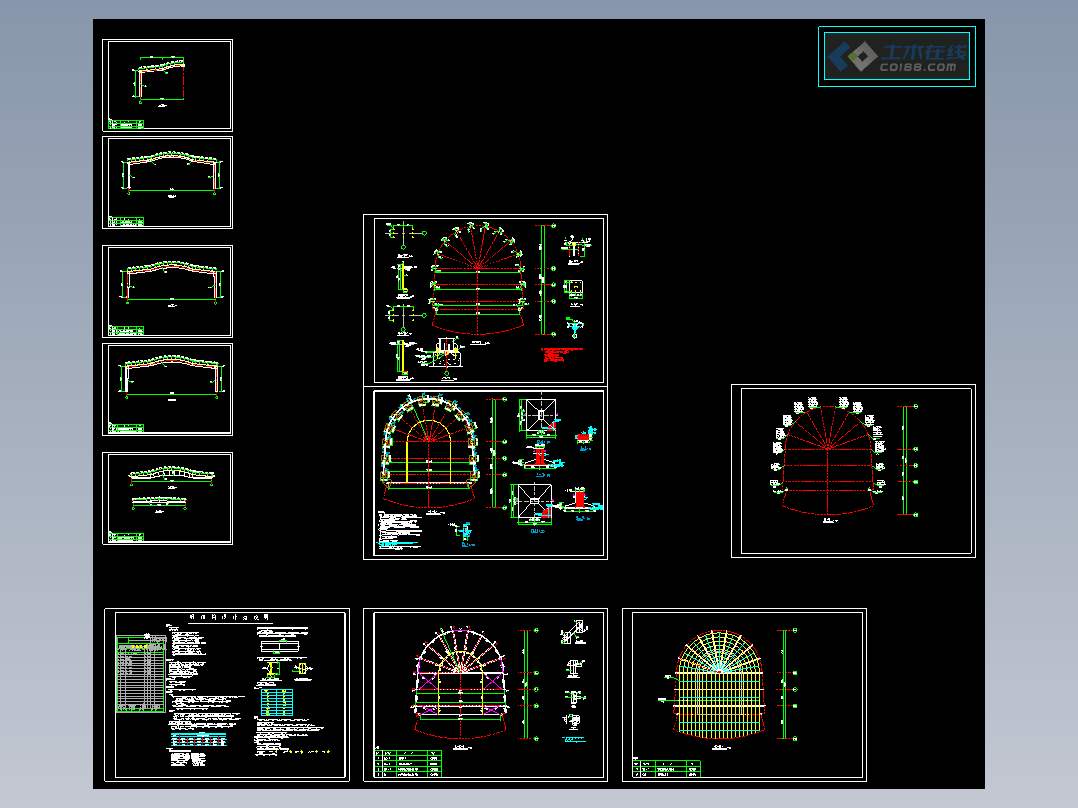Click the red warning note text block
1078x808 pixels.
click(562, 354)
